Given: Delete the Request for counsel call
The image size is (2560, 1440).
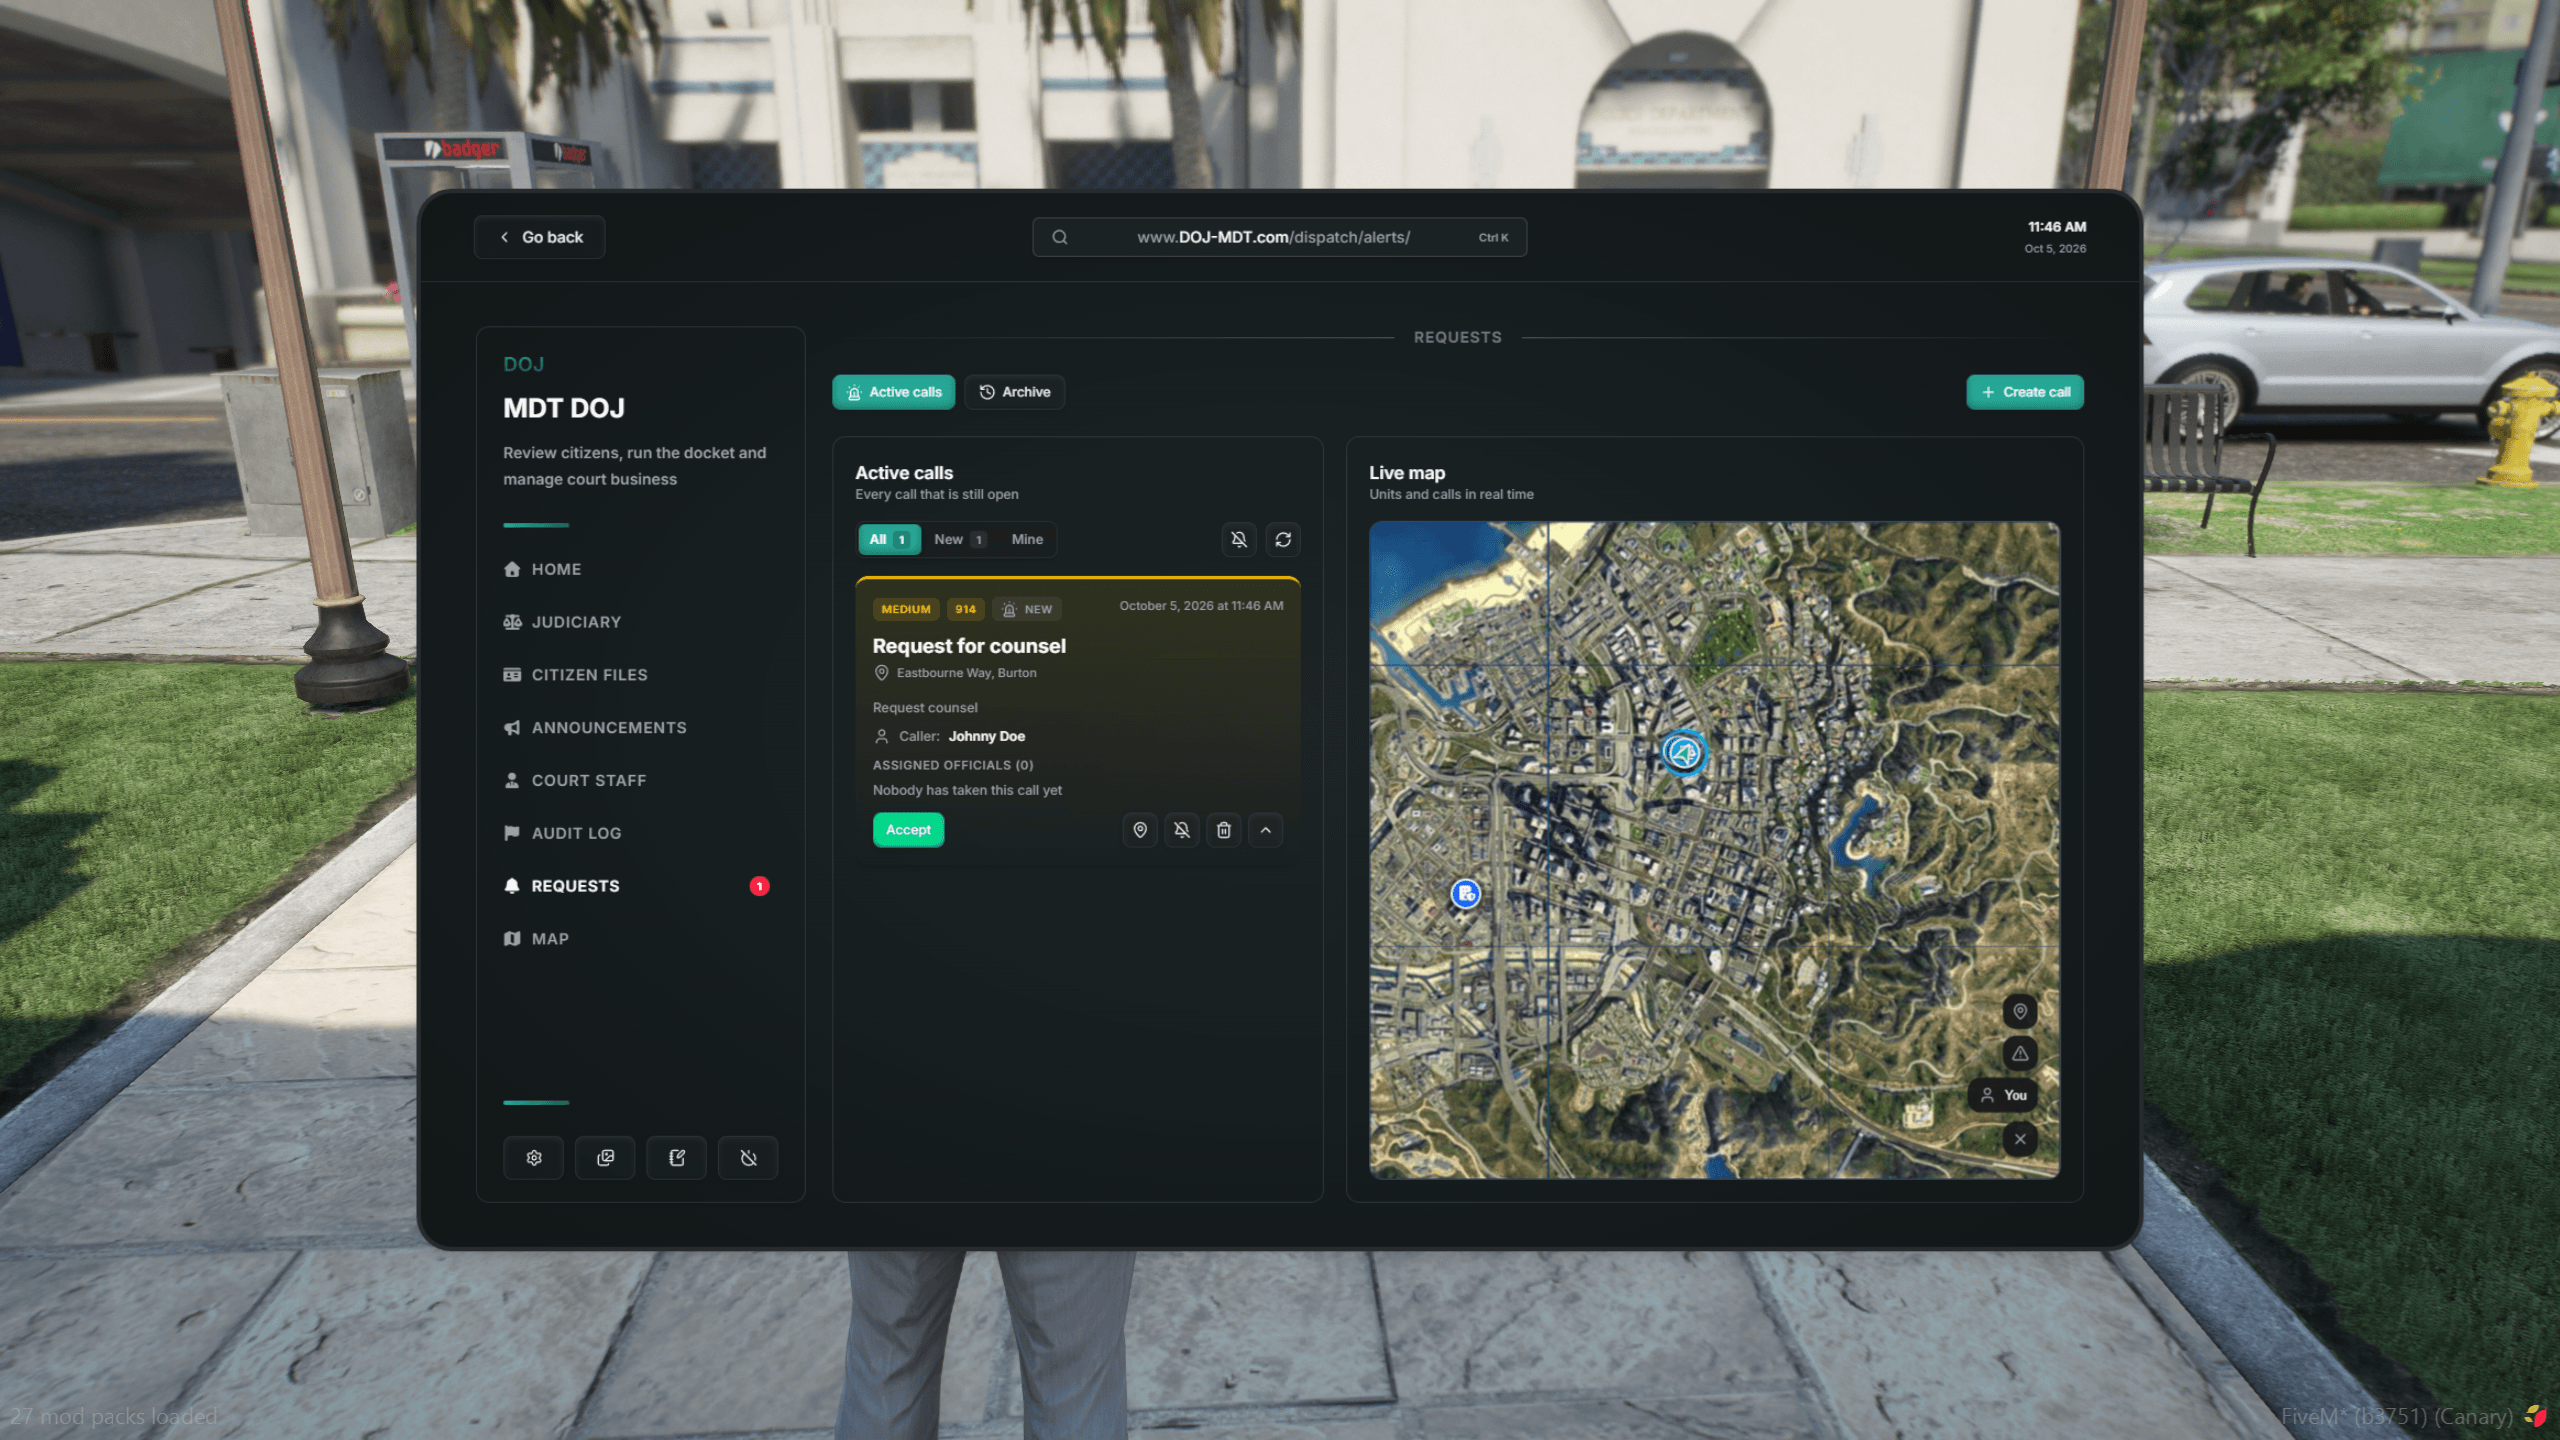Looking at the screenshot, I should point(1224,829).
